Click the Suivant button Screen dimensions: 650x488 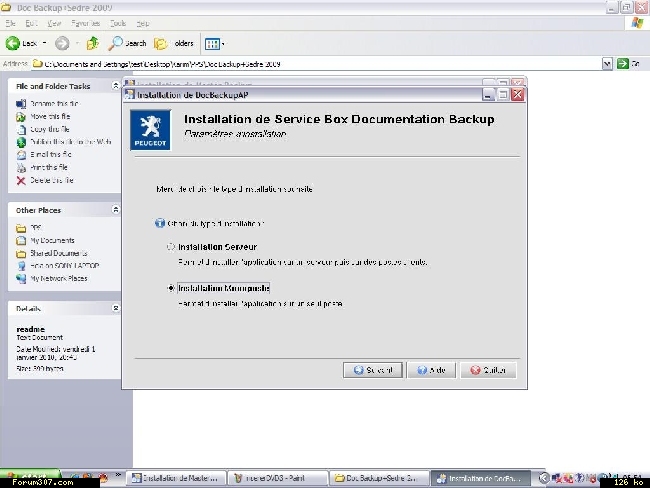(373, 370)
